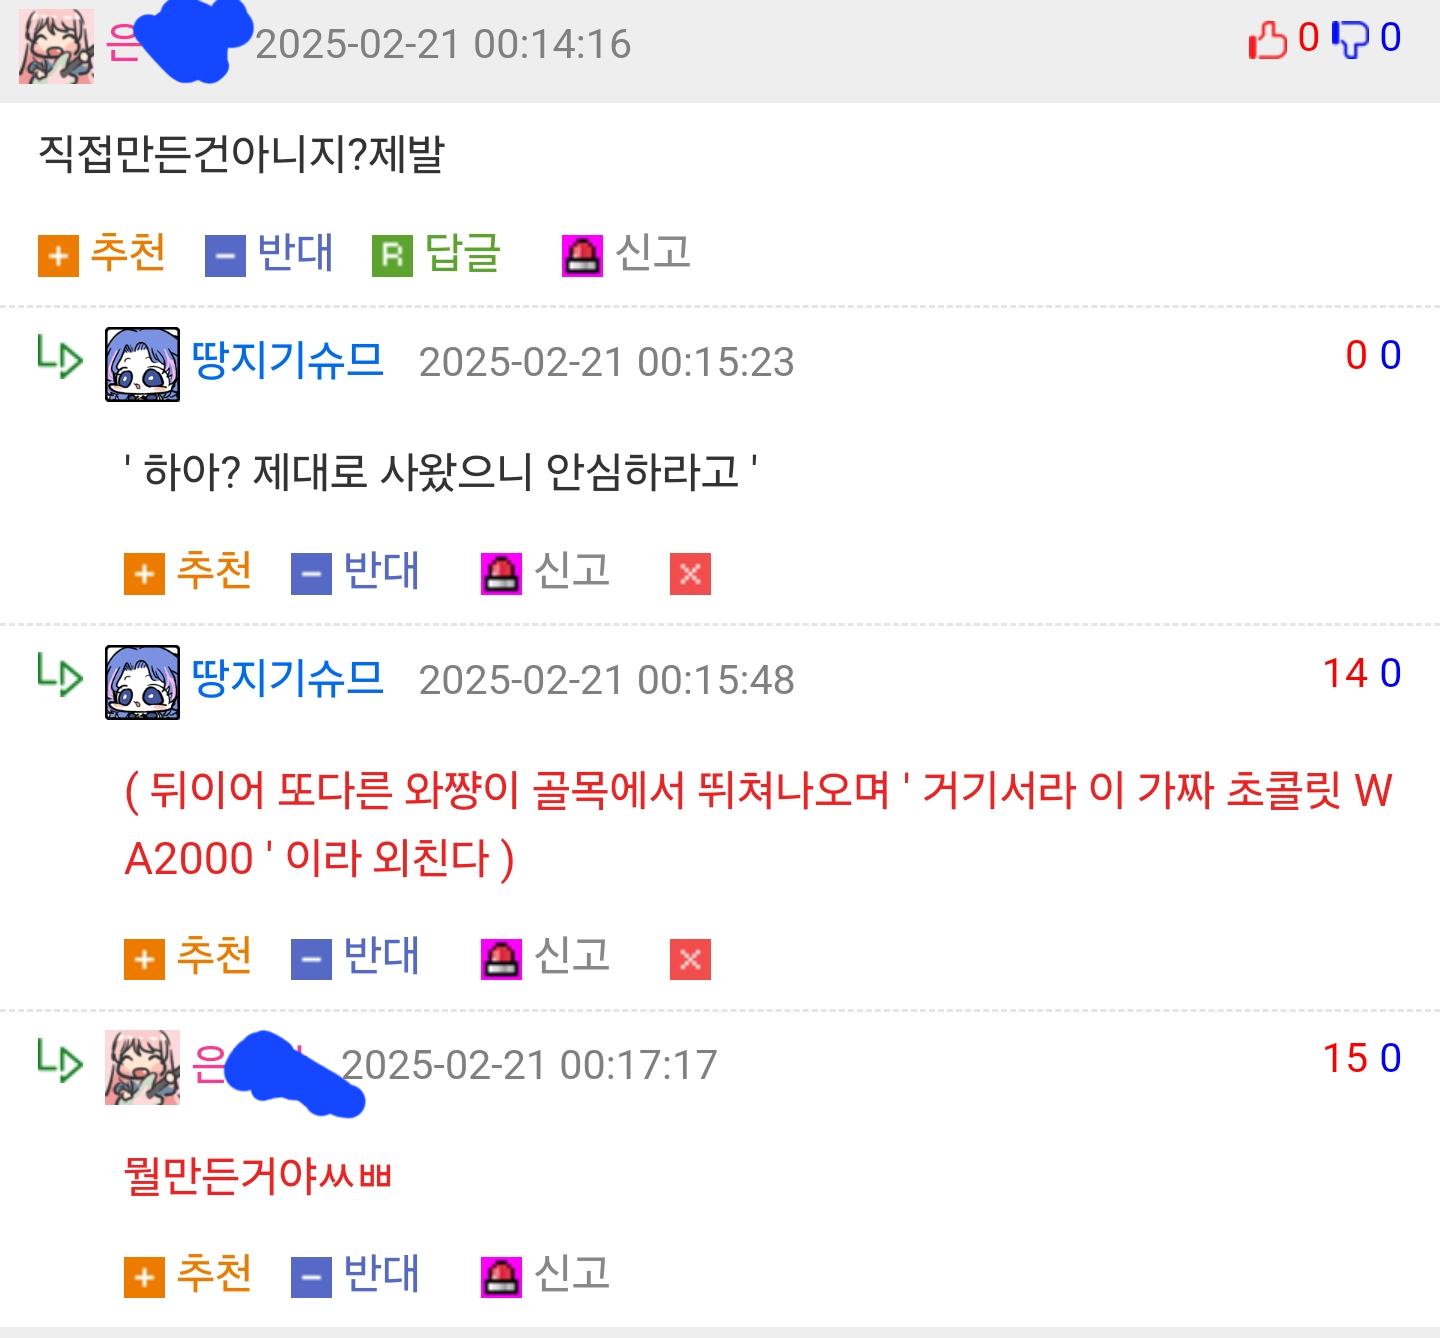Click thumbs-down icon on top comment
This screenshot has height=1338, width=1440.
click(1351, 40)
